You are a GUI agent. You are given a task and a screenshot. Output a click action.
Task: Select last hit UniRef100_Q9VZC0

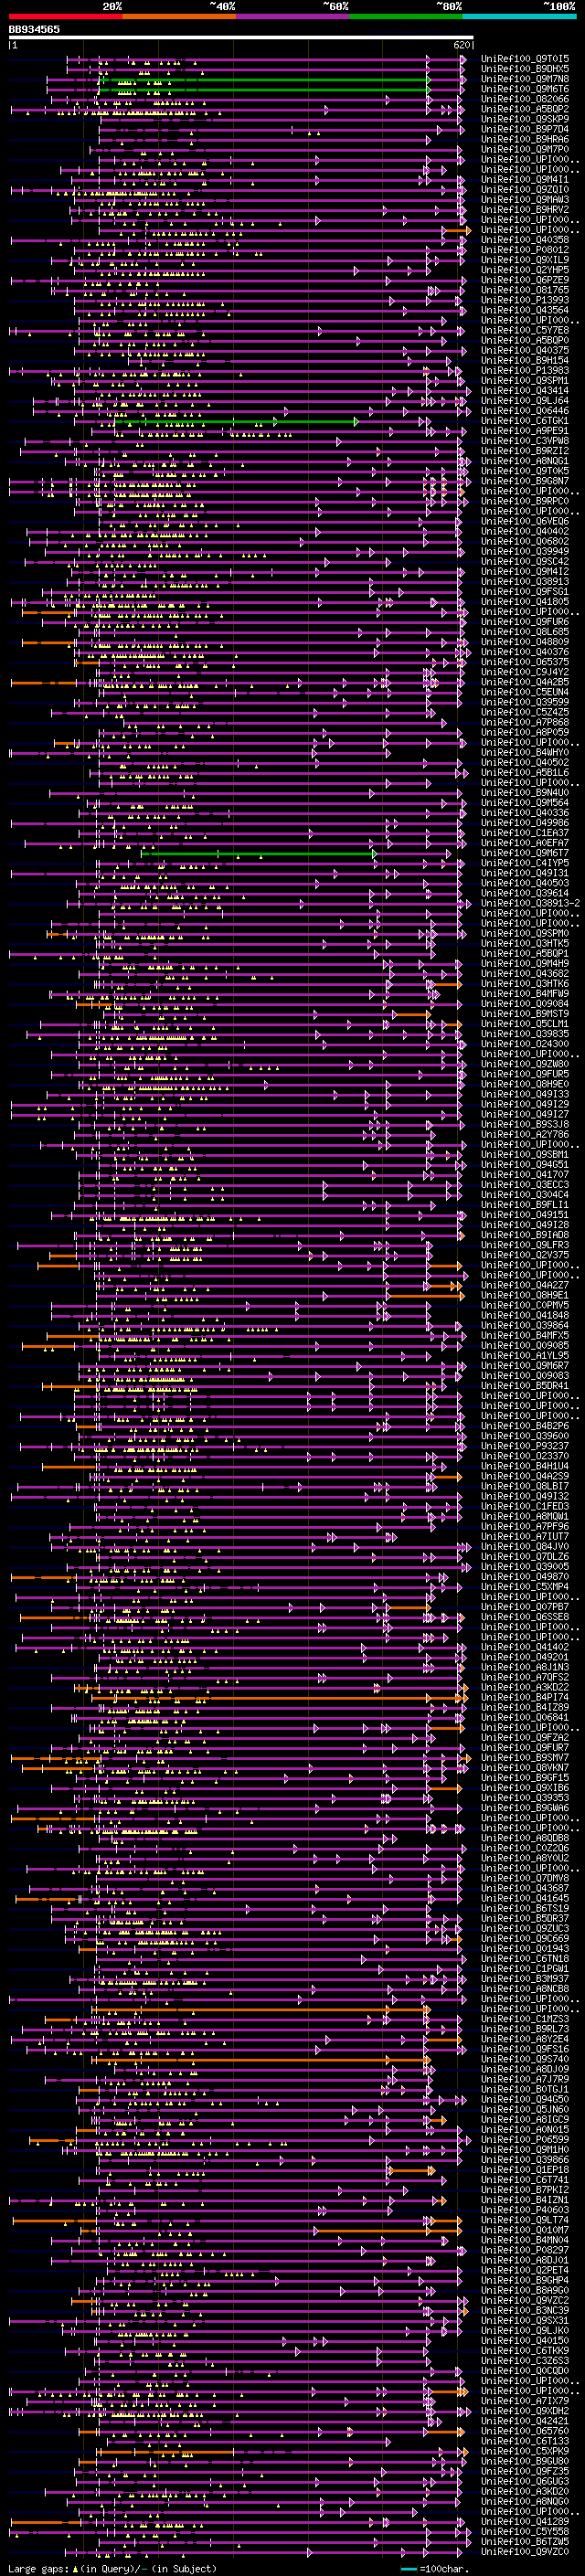coord(525,2551)
